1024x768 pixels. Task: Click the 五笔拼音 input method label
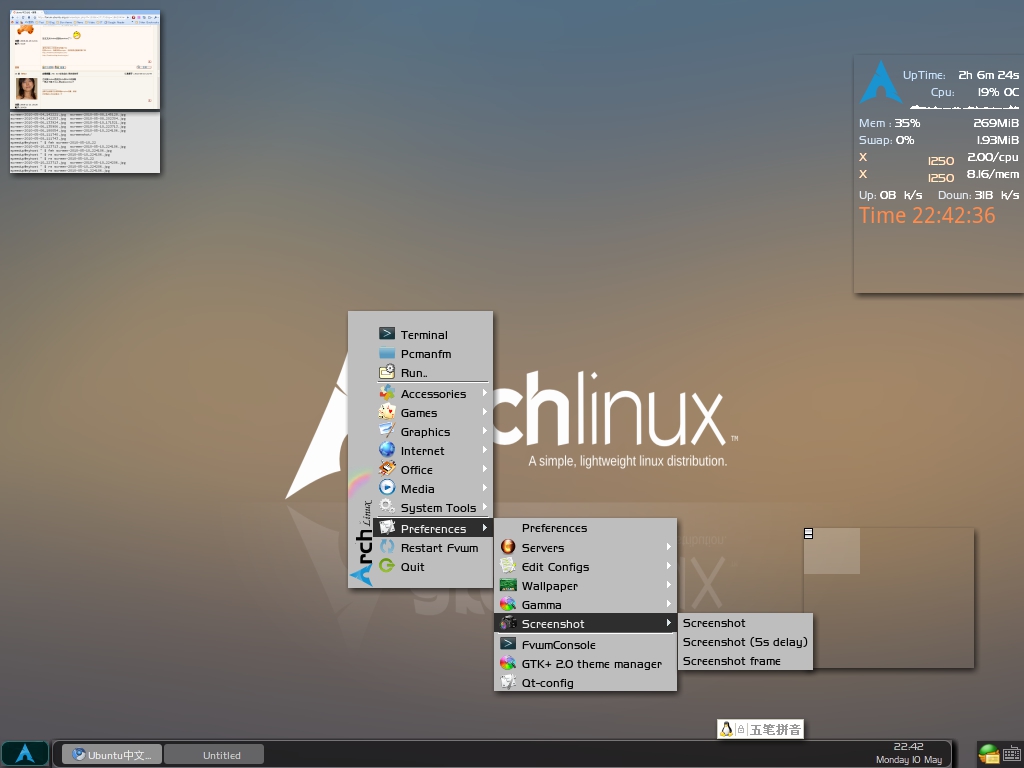coord(775,729)
